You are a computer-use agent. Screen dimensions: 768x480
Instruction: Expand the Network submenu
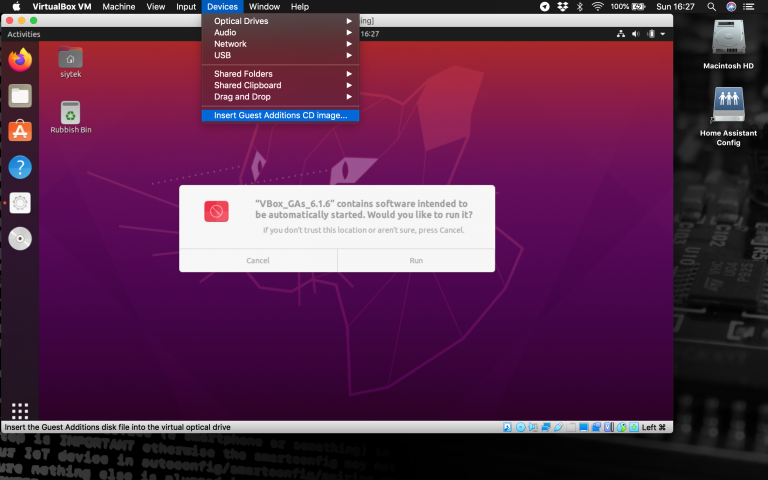point(280,44)
